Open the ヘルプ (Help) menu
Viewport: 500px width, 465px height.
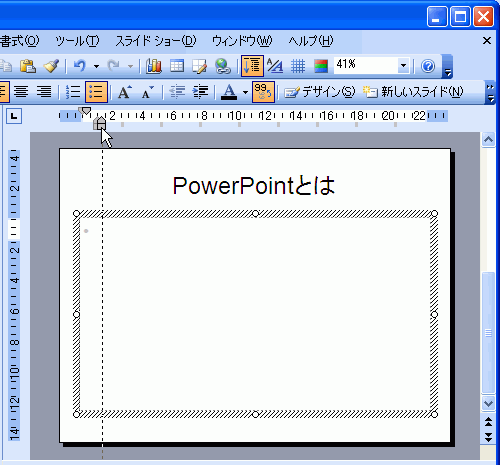[x=311, y=41]
